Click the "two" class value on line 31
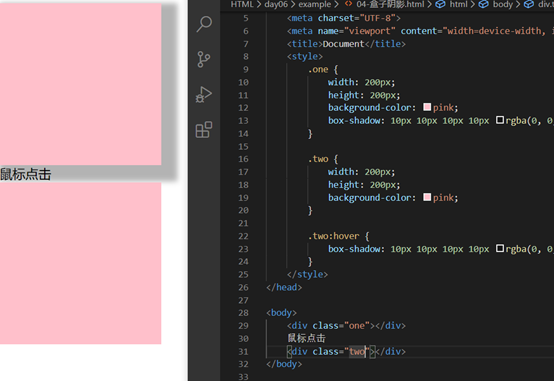554x381 pixels. [357, 352]
